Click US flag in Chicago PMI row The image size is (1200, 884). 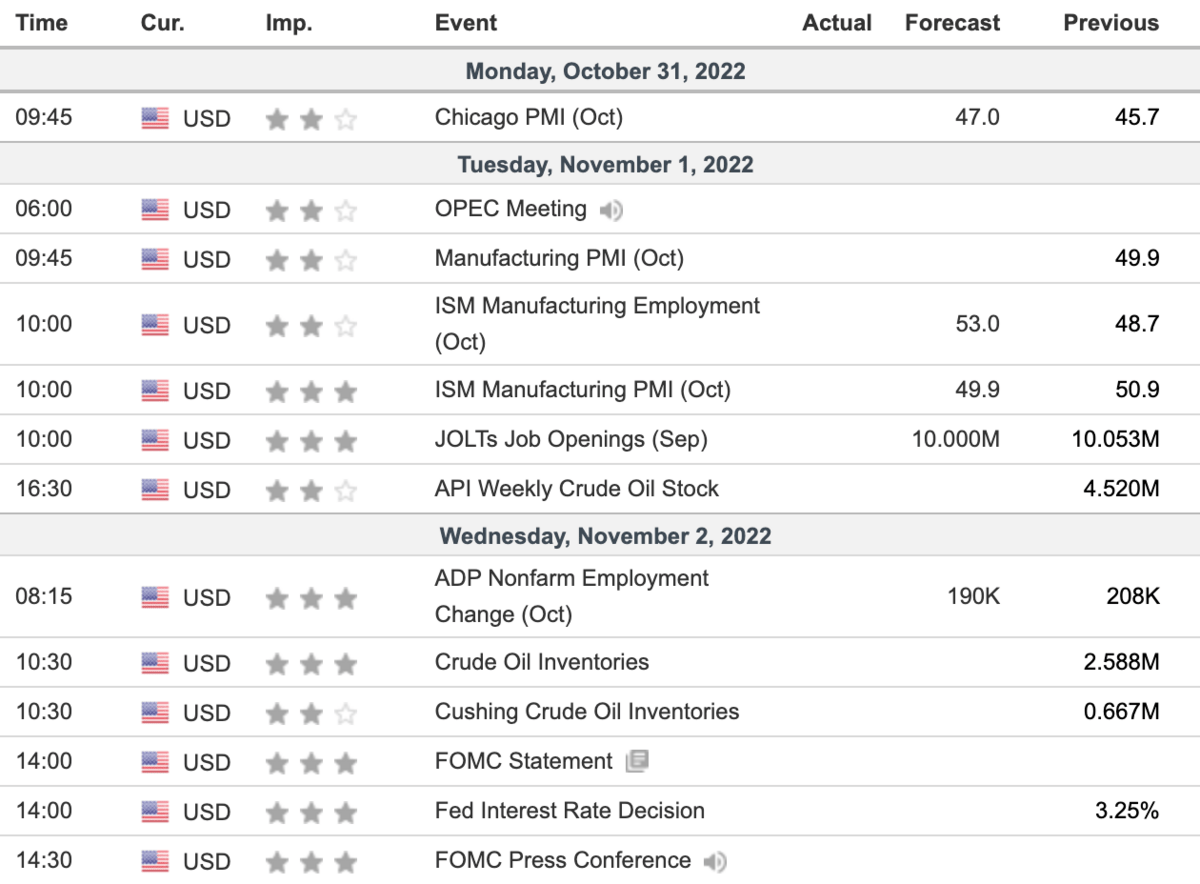coord(155,118)
